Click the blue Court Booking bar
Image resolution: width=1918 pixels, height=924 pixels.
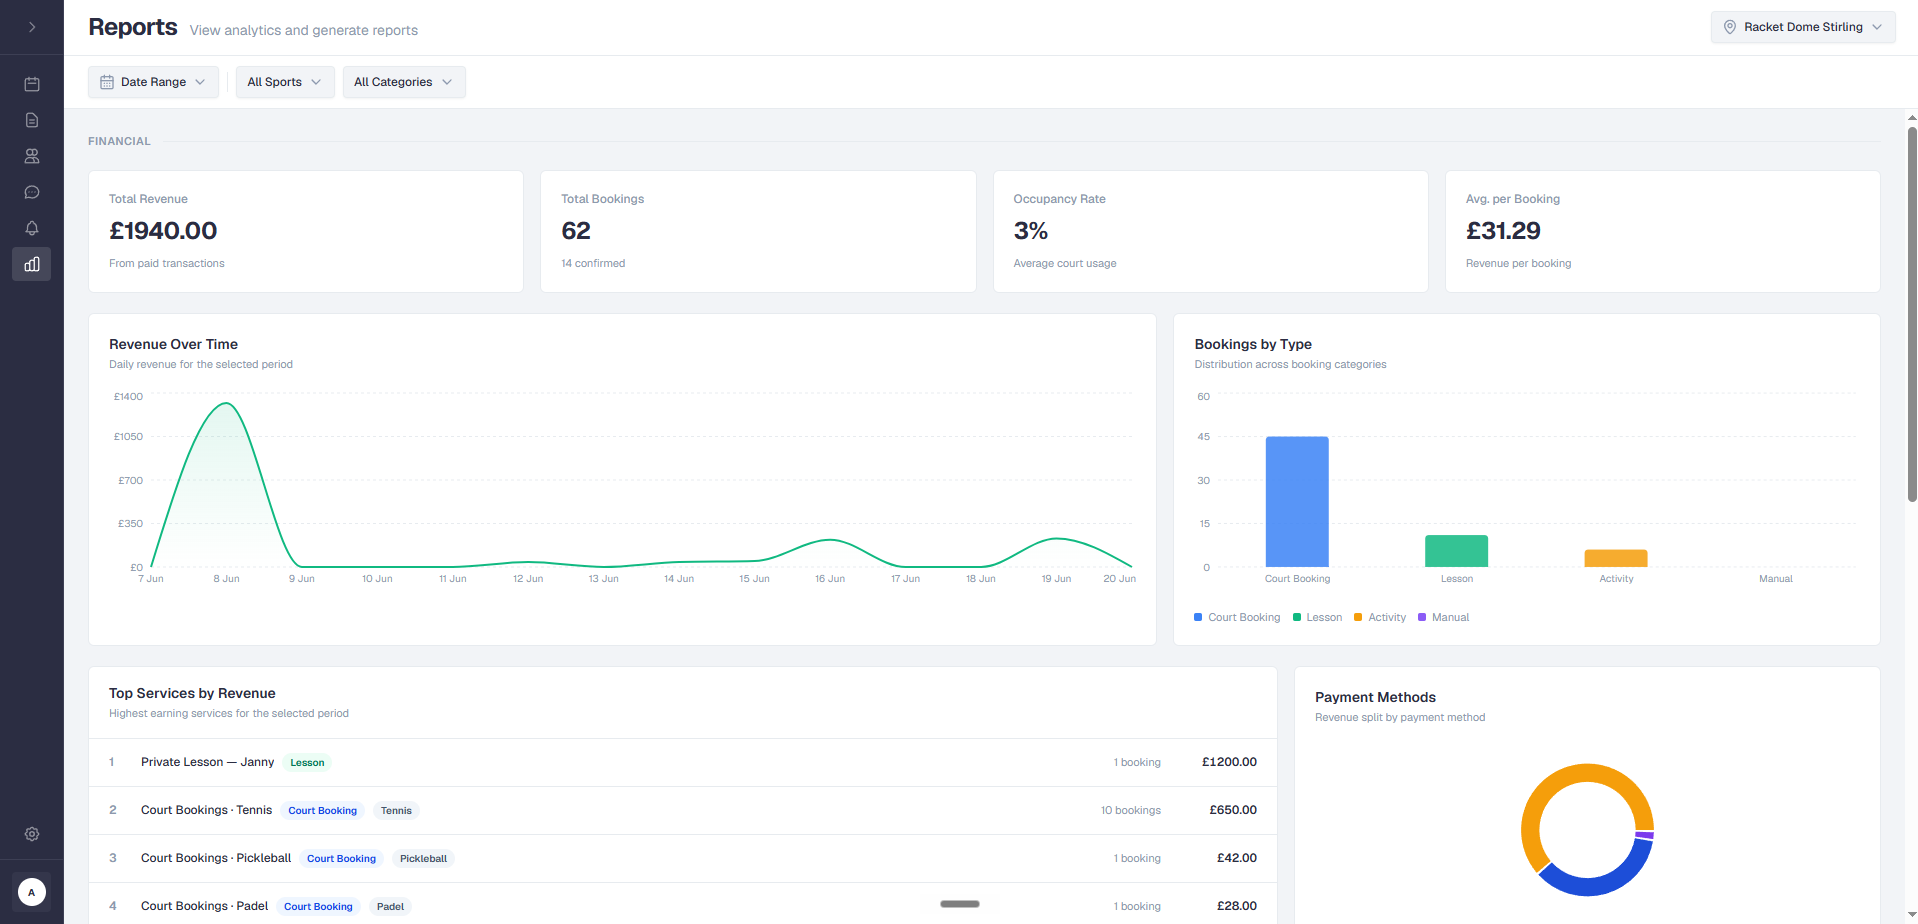coord(1297,502)
